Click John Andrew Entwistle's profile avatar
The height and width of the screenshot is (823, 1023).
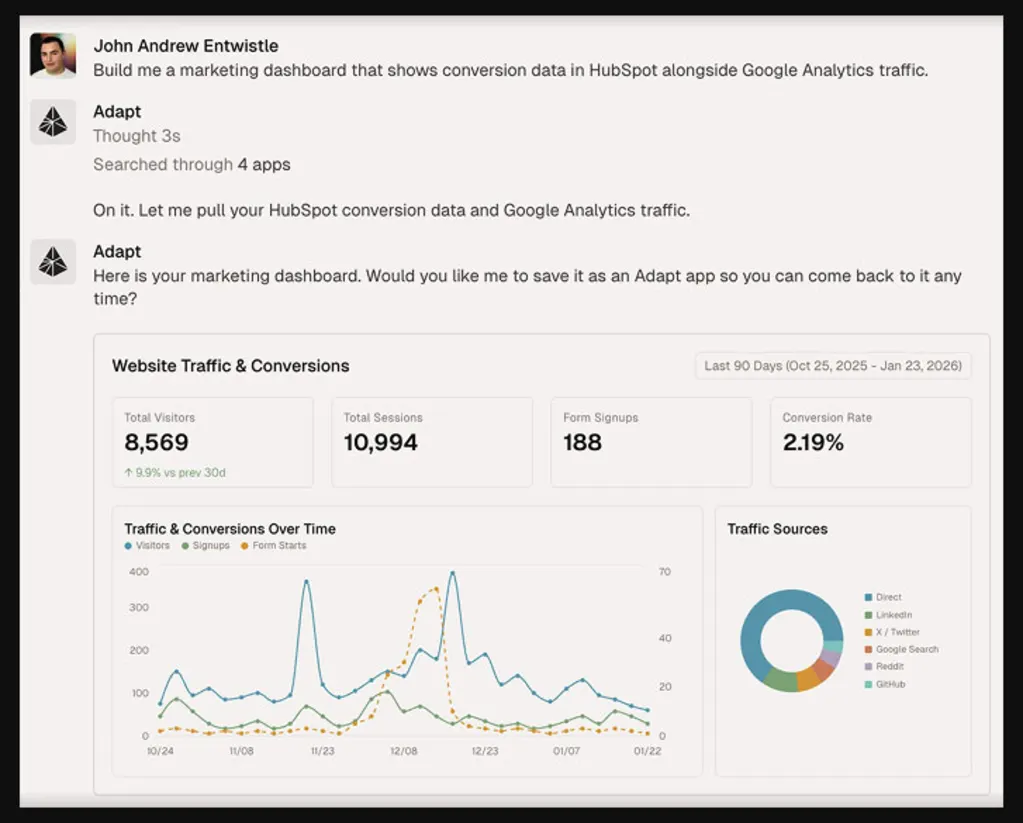tap(52, 56)
